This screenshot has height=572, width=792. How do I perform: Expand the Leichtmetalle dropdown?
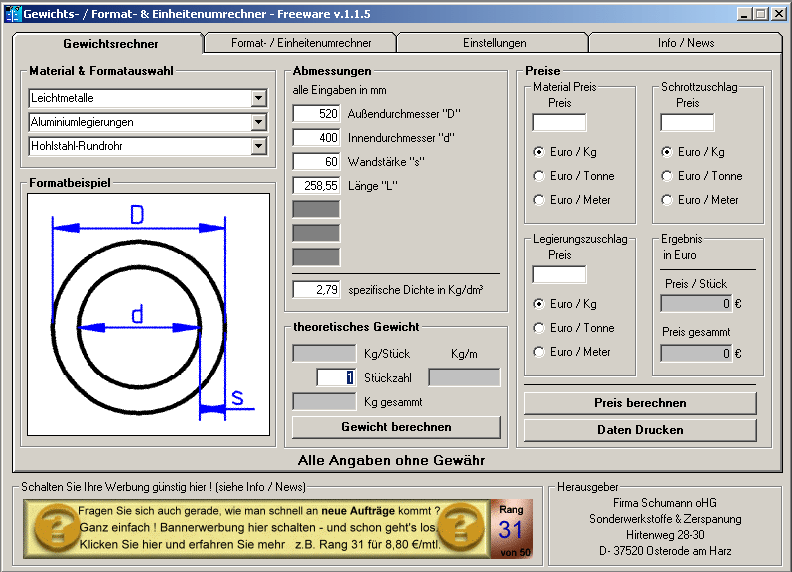pyautogui.click(x=259, y=98)
